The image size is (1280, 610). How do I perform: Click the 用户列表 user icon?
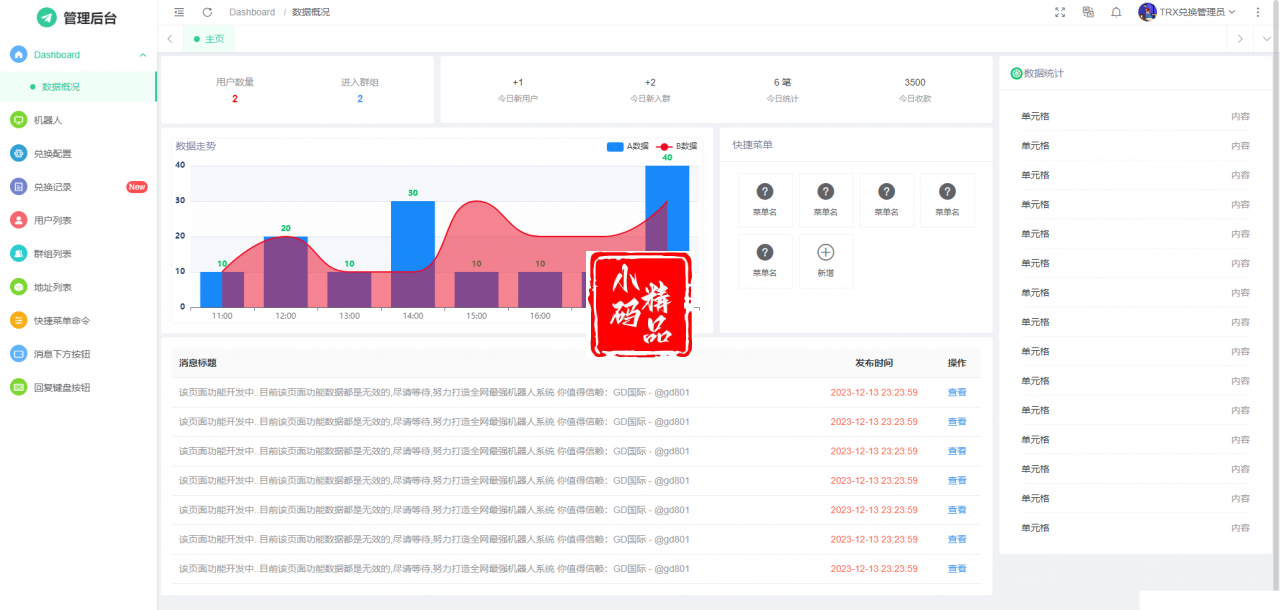pyautogui.click(x=18, y=220)
